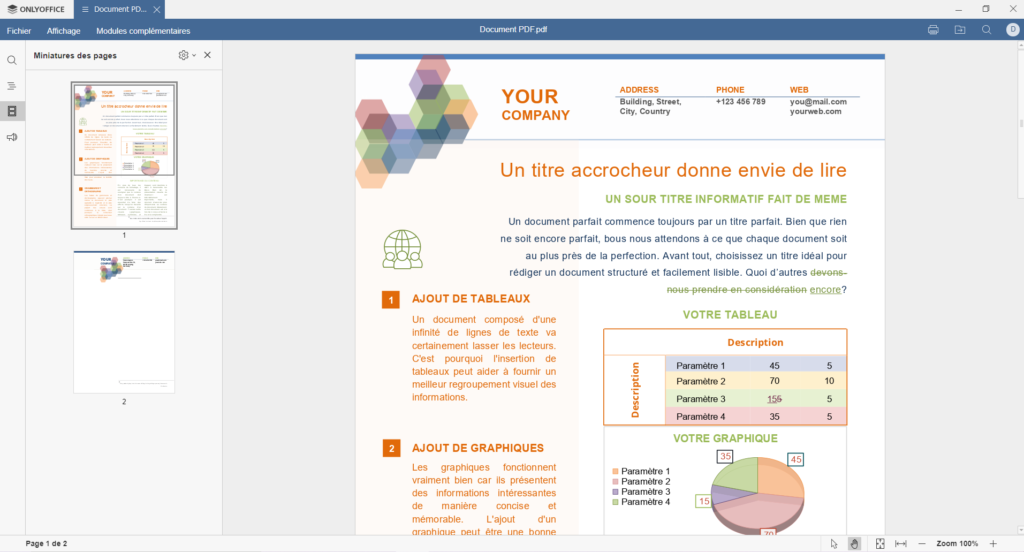Screen dimensions: 1024x552
Task: Open the Modules complémentaires menu
Action: 143,31
